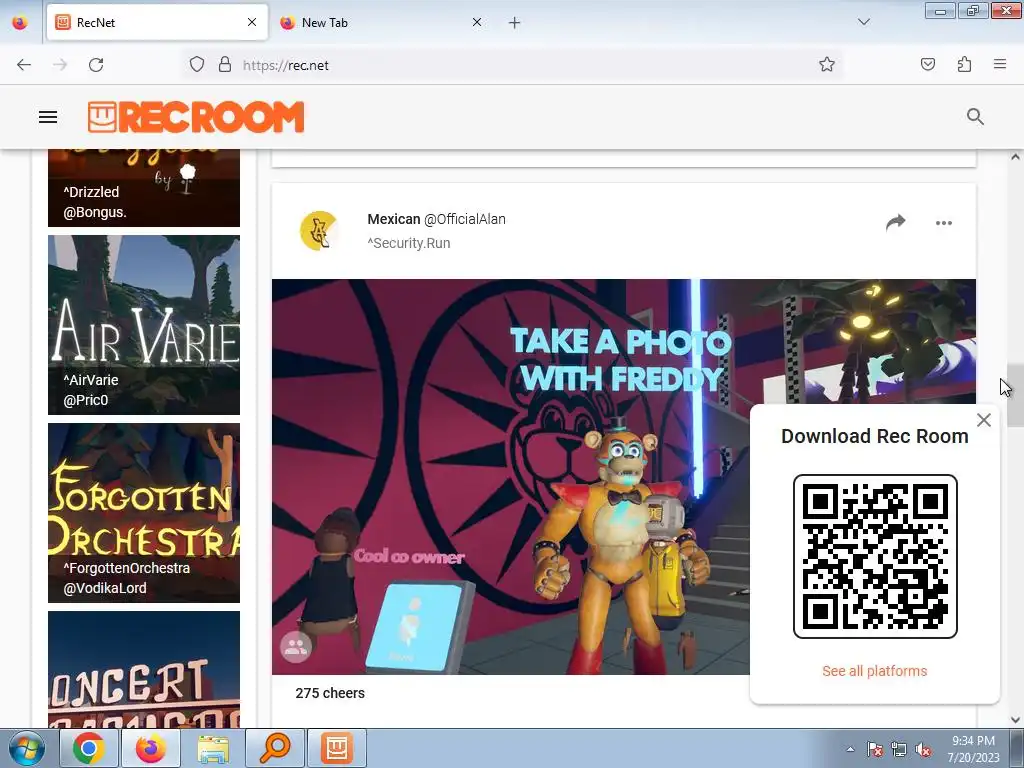Click the Firefox View icon

pyautogui.click(x=20, y=22)
